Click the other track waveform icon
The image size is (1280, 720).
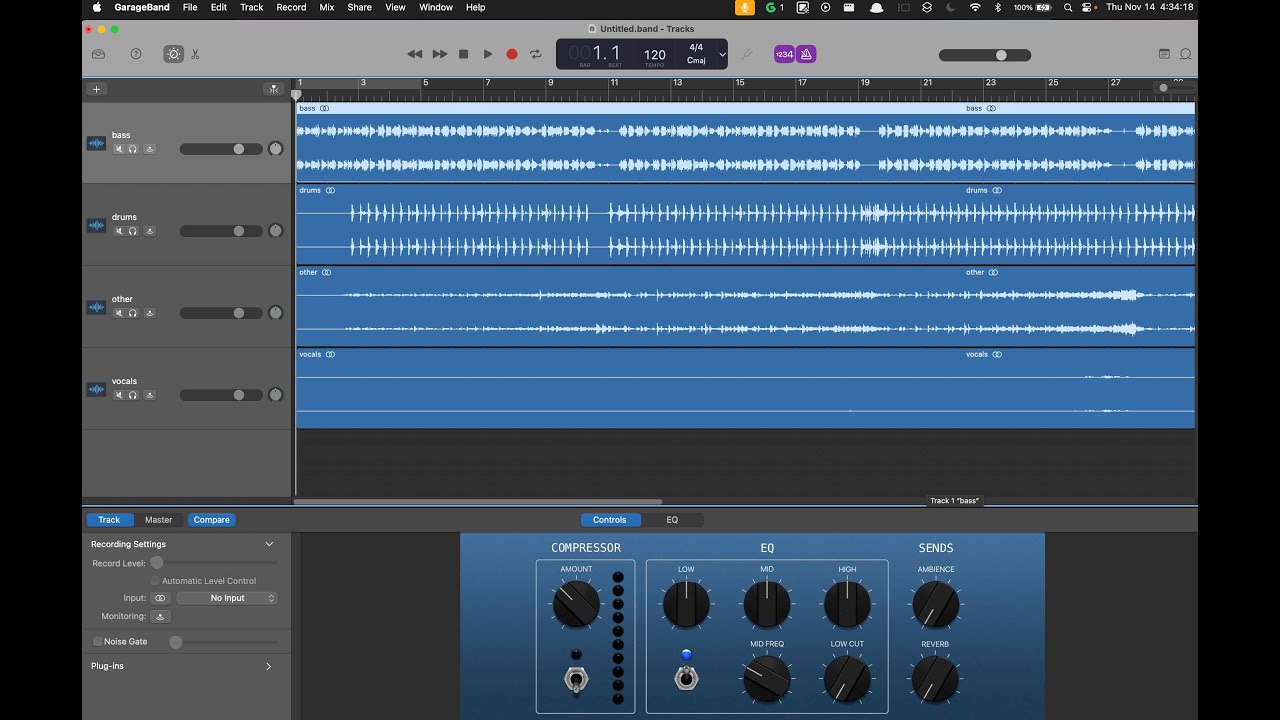[96, 307]
